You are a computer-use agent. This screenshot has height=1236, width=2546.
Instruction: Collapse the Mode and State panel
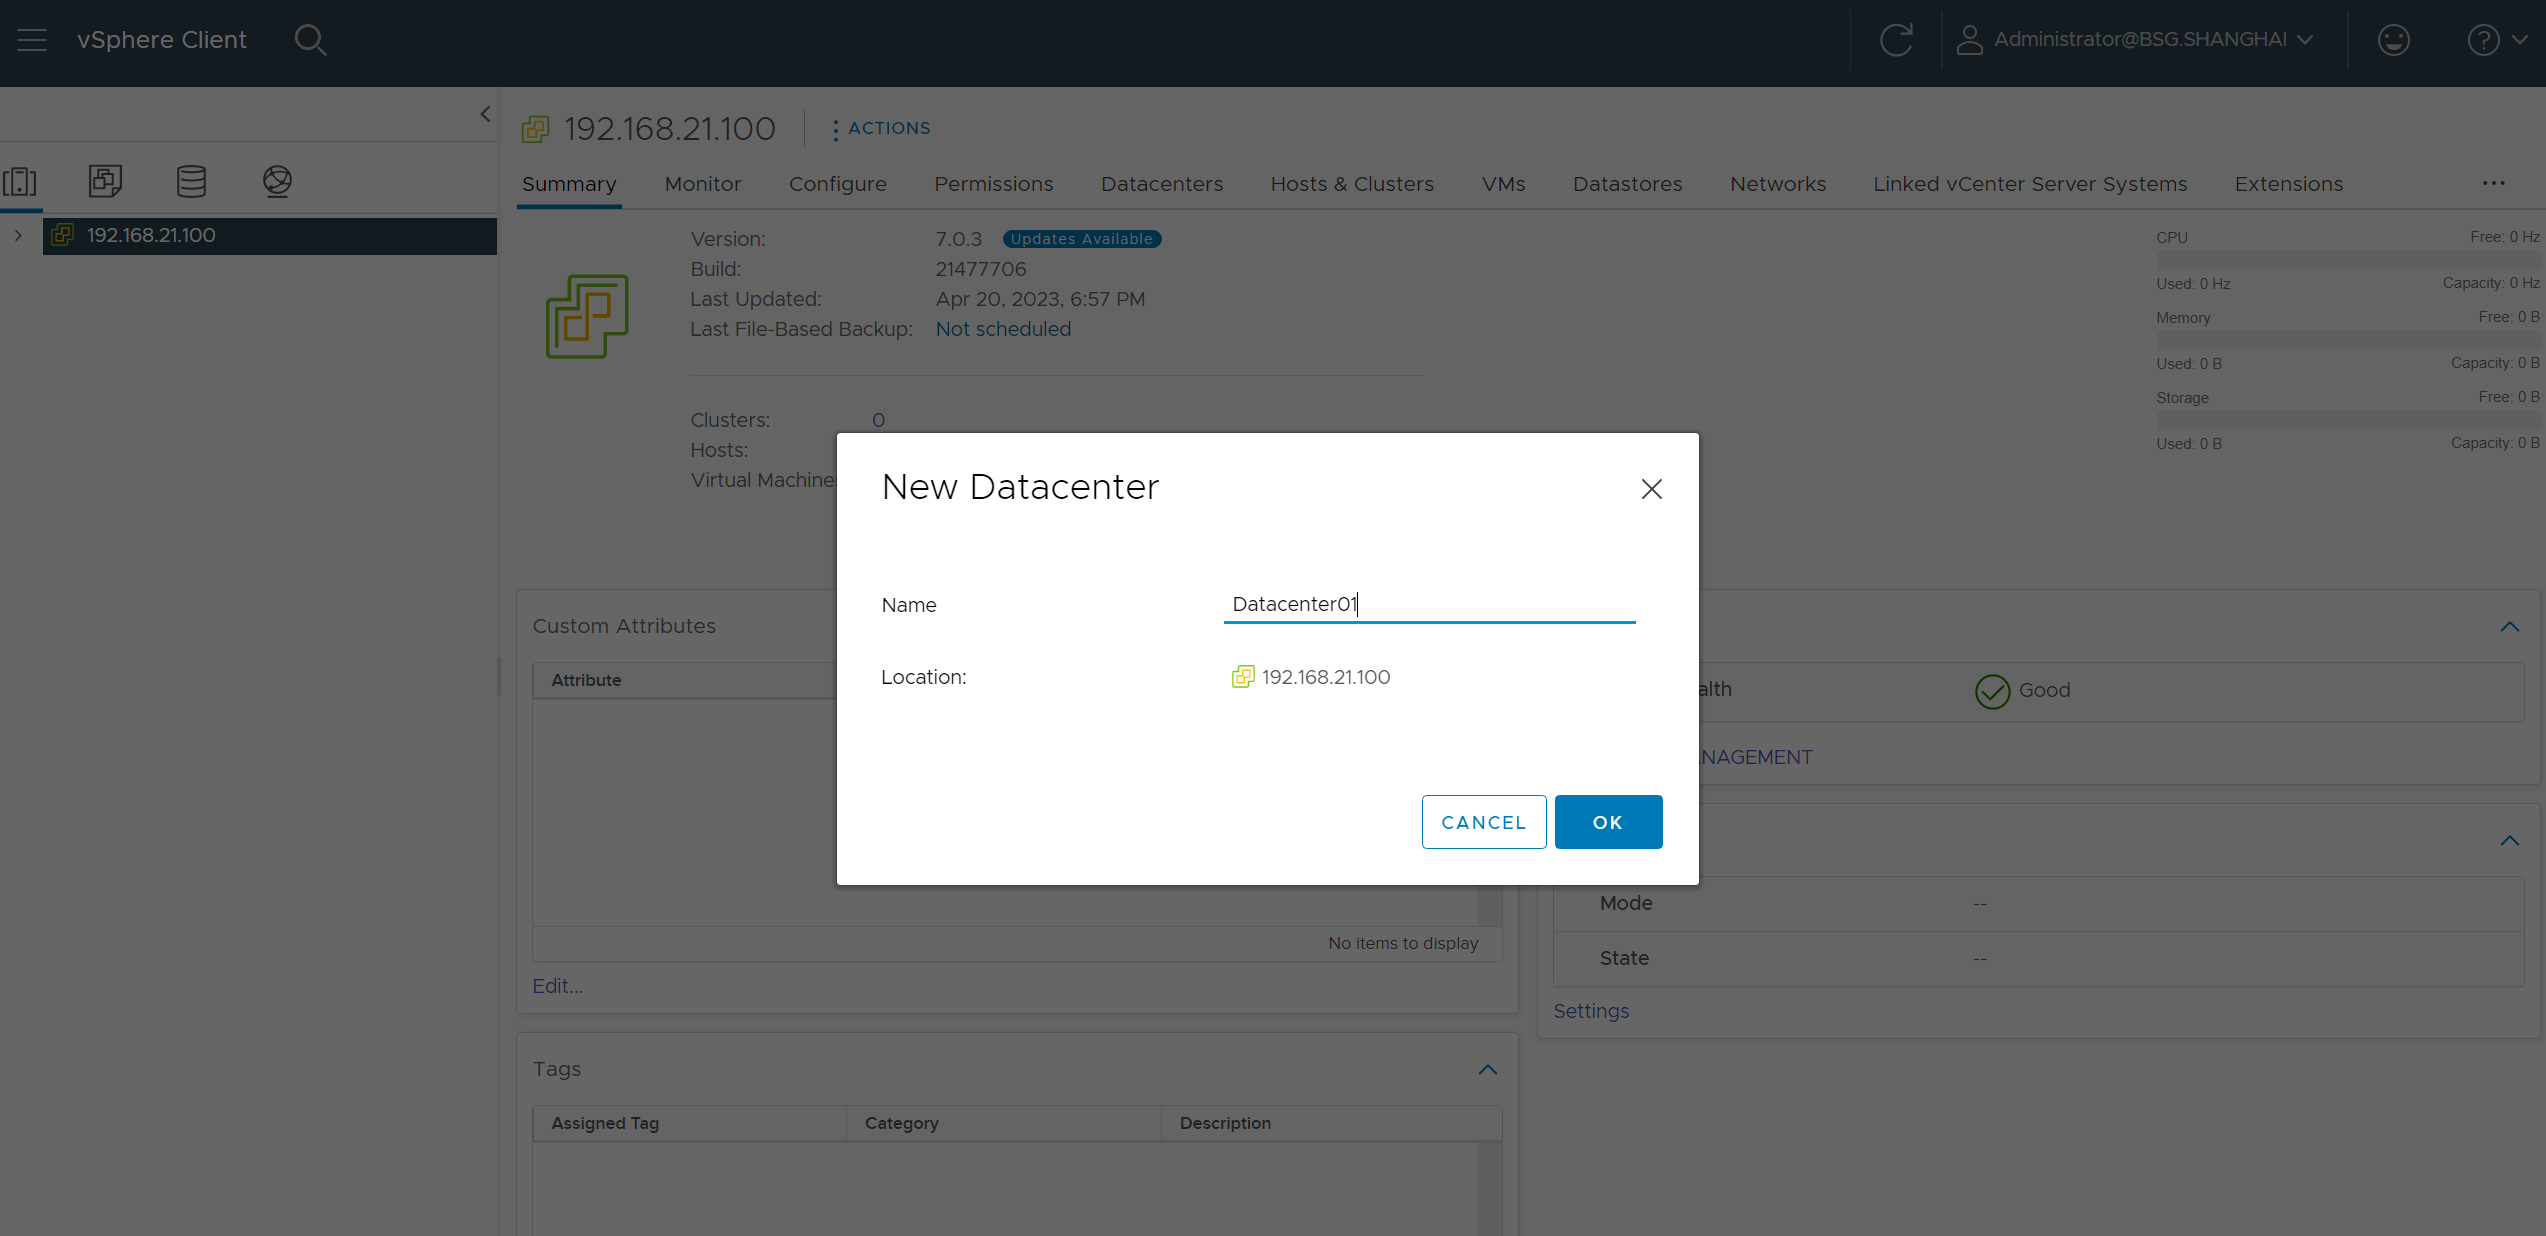point(2510,841)
